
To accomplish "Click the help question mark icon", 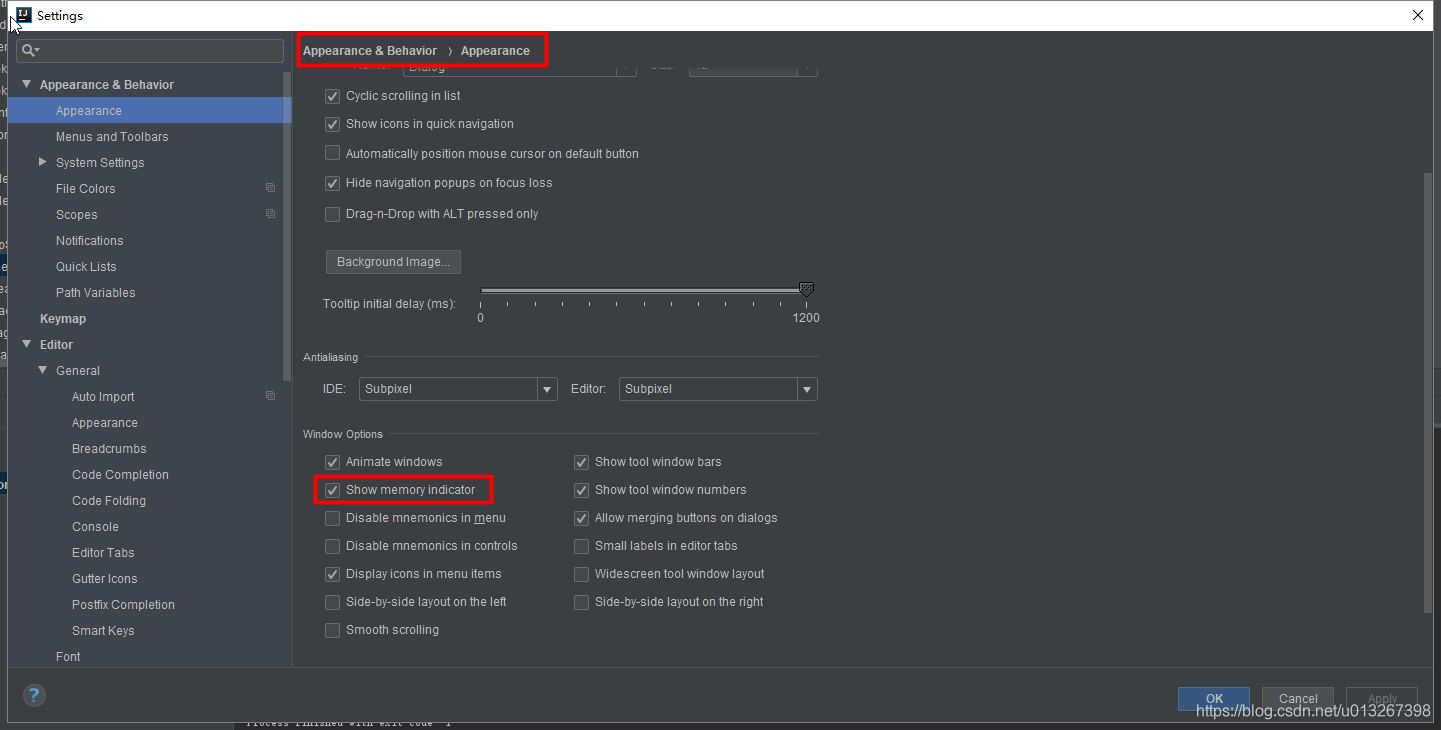I will click(34, 695).
